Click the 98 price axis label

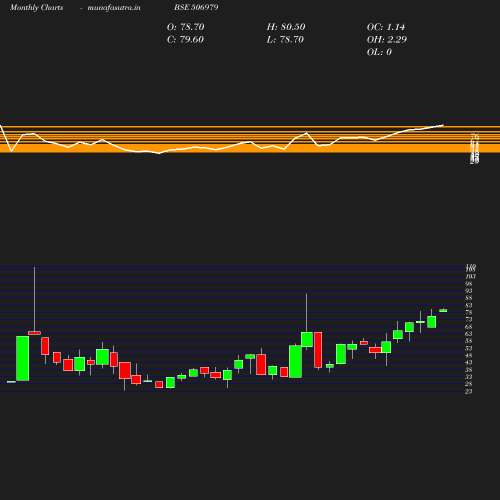coord(469,284)
